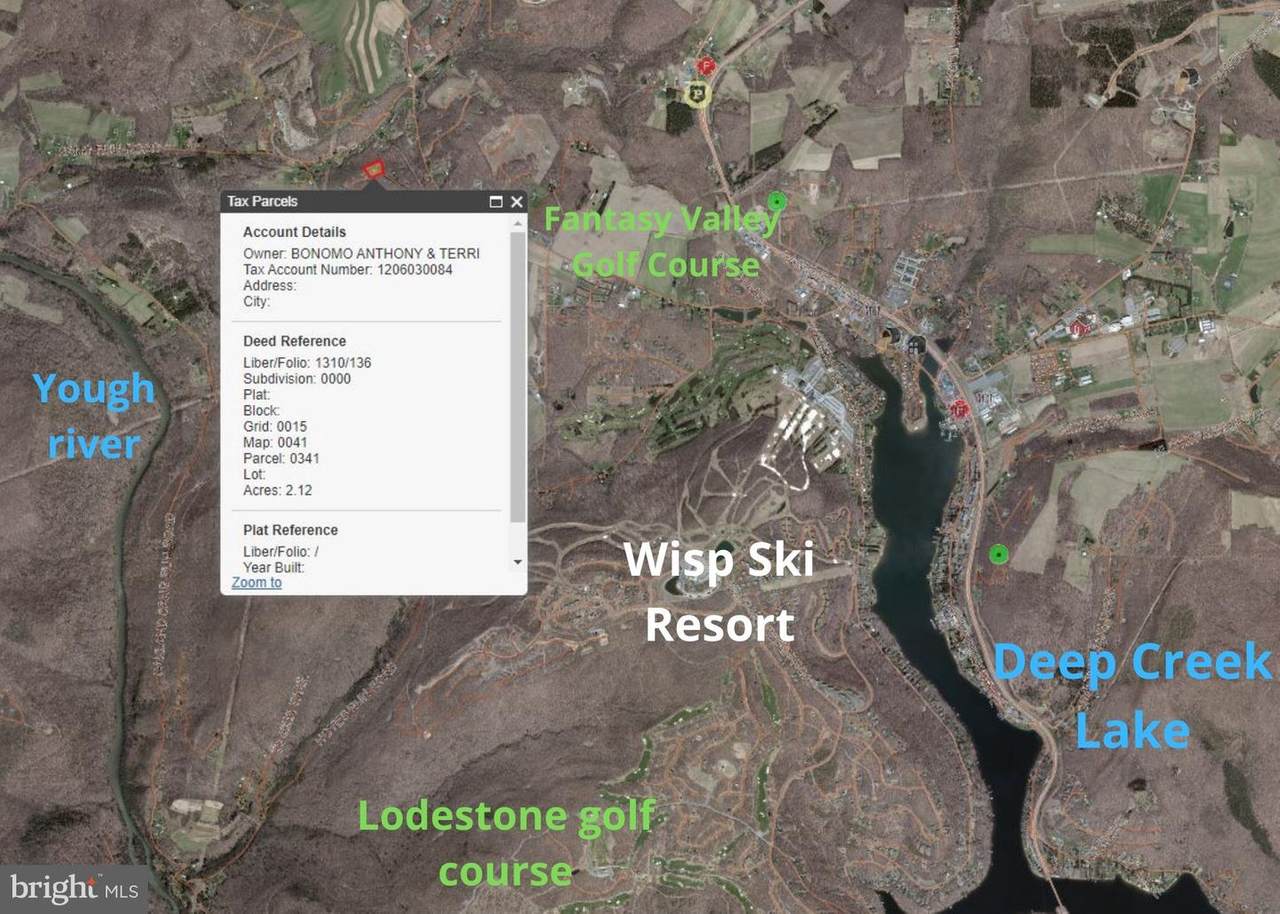Close the Tax Parcels popup
The image size is (1280, 914).
click(x=516, y=202)
